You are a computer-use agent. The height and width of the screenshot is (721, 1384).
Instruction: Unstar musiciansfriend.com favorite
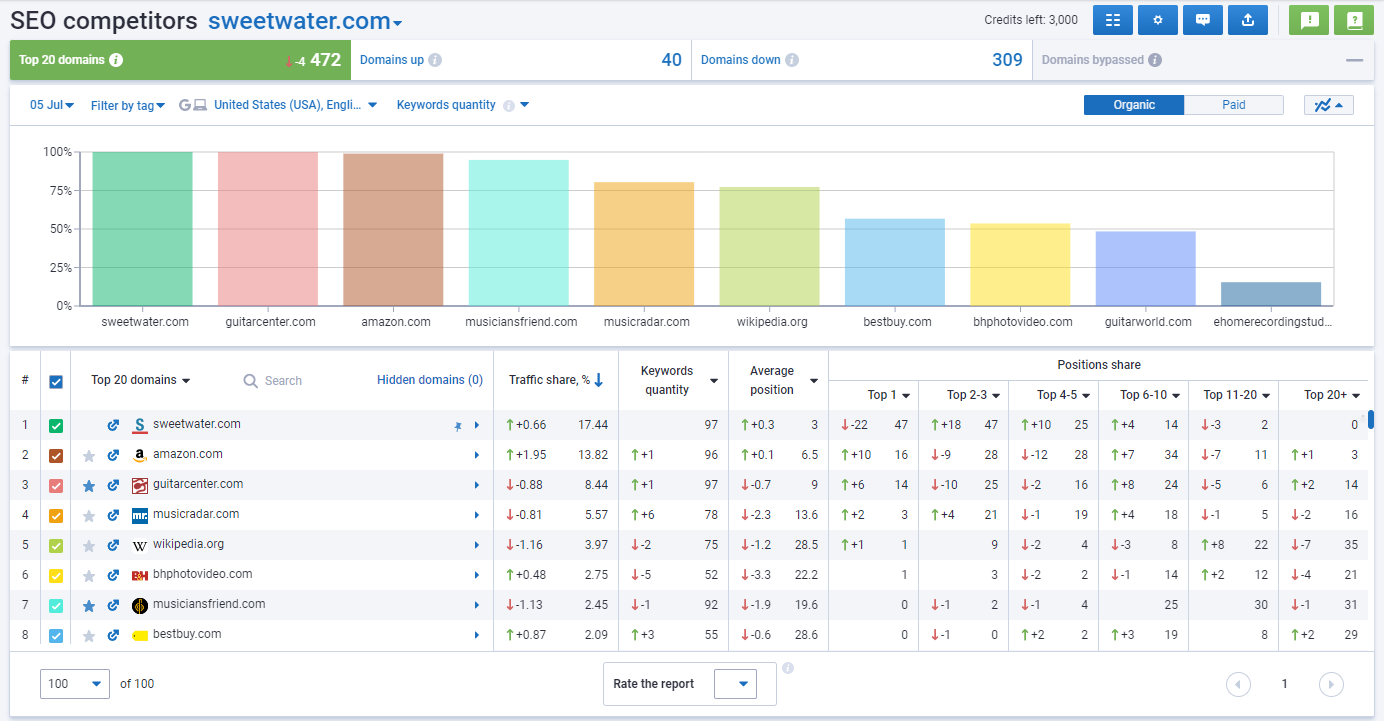(89, 606)
